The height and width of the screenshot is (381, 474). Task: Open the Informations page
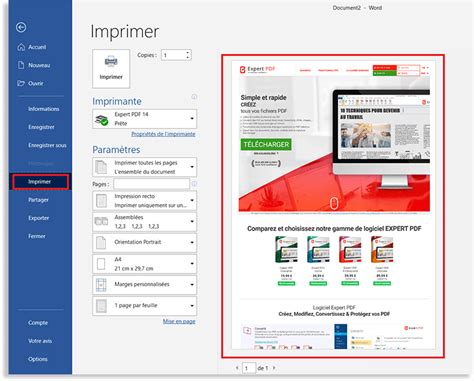pyautogui.click(x=43, y=109)
